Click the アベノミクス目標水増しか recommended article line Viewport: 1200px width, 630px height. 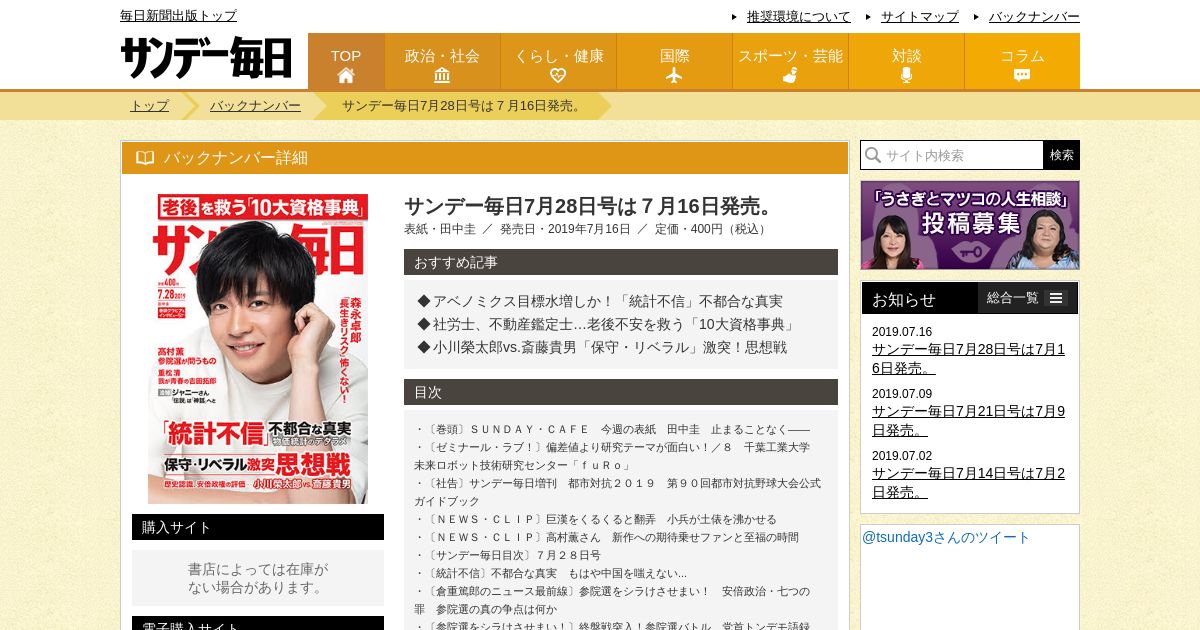(600, 301)
